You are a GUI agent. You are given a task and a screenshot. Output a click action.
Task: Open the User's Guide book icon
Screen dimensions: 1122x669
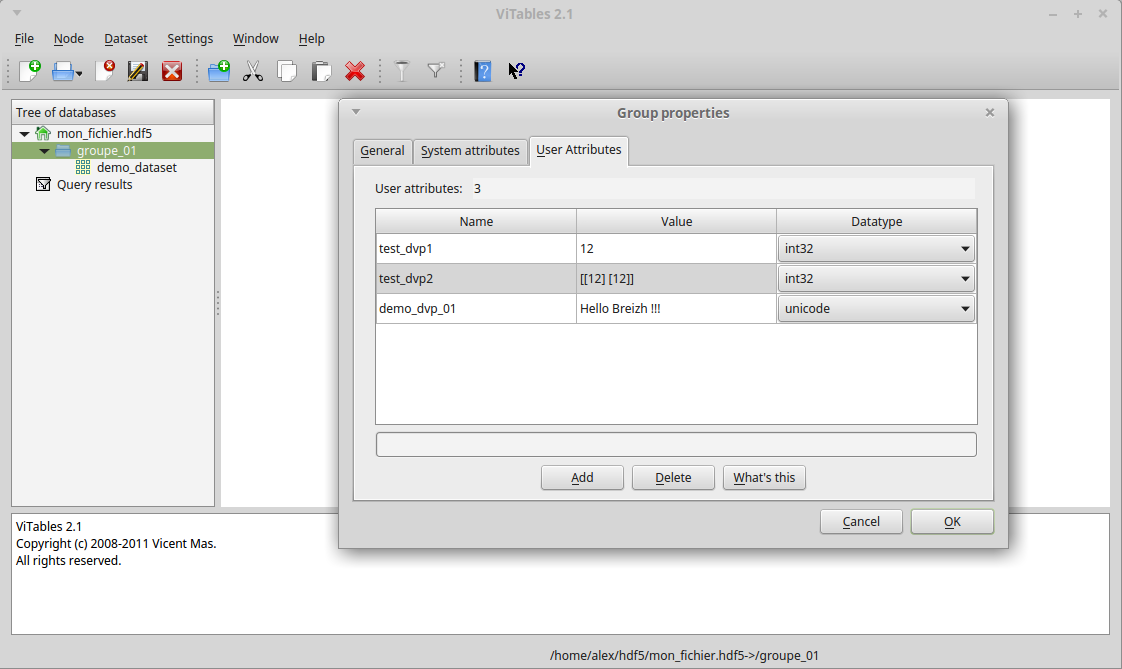pyautogui.click(x=483, y=71)
